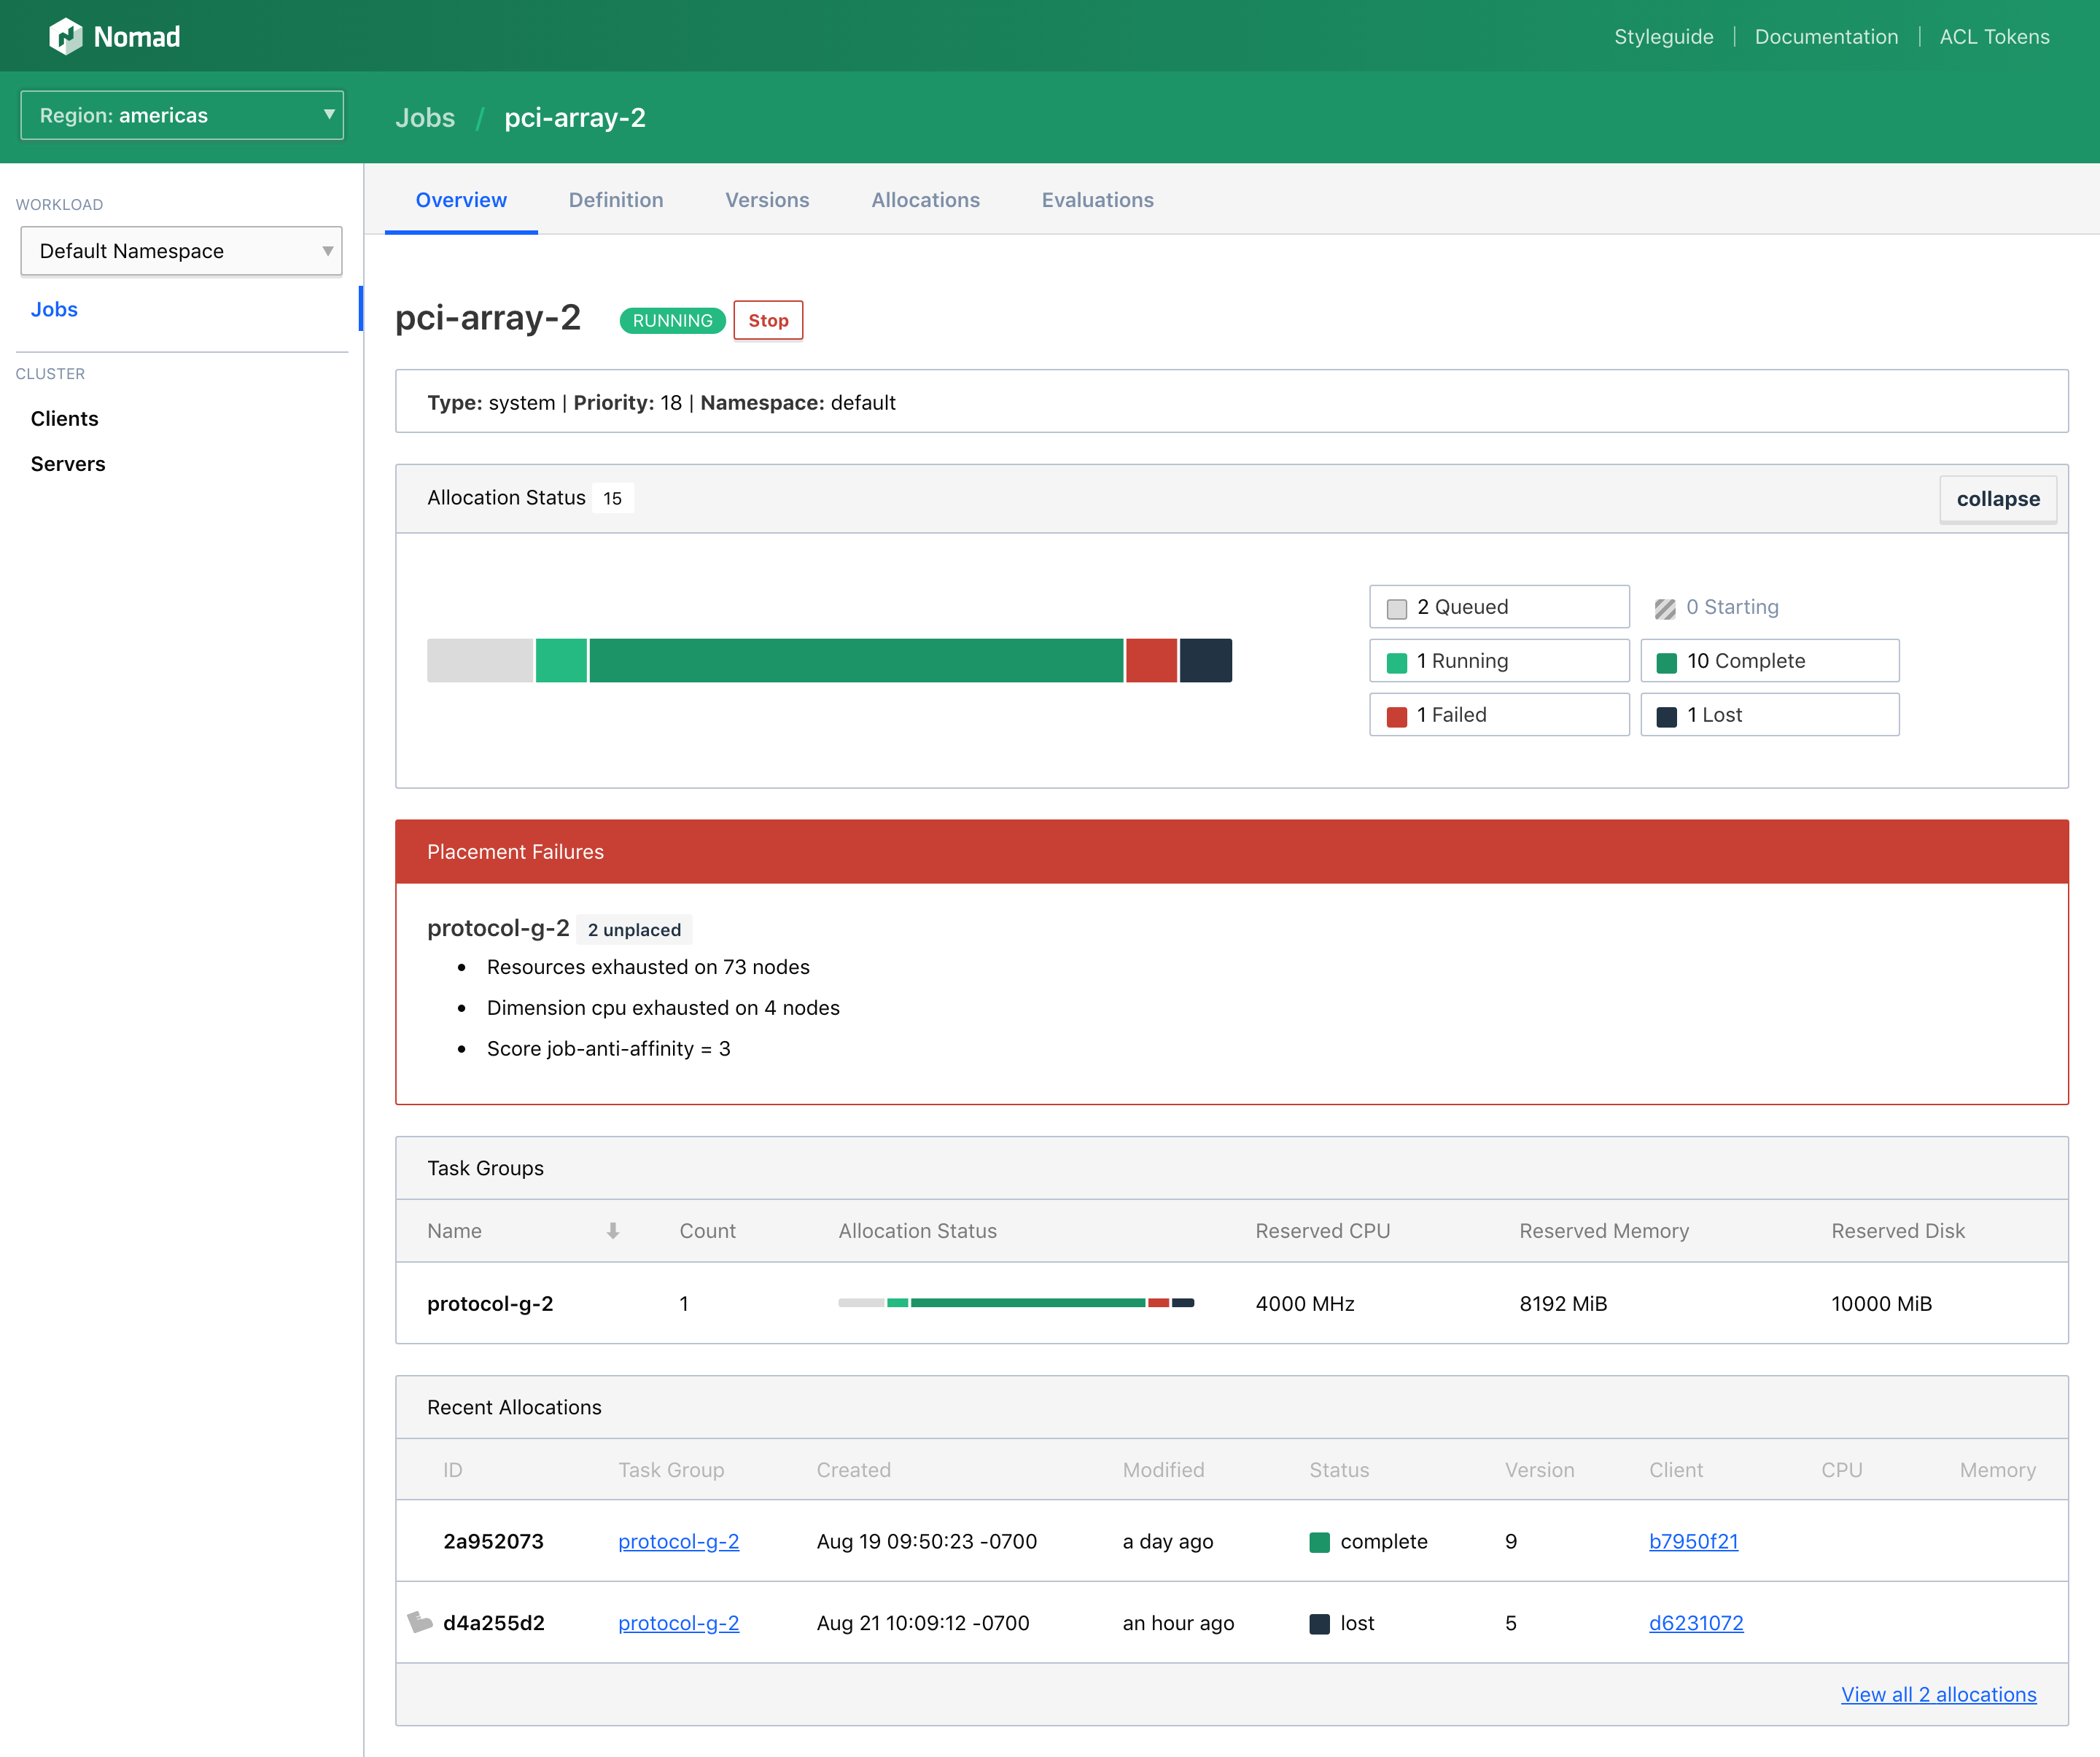This screenshot has width=2100, height=1757.
Task: Click the sort arrow beside Name column
Action: (613, 1231)
